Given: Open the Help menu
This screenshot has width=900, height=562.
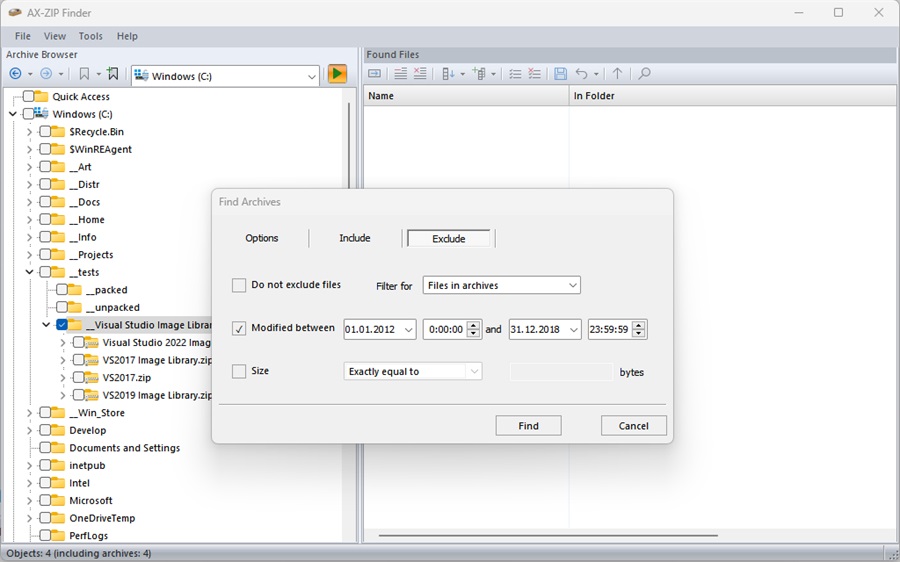Looking at the screenshot, I should point(127,36).
